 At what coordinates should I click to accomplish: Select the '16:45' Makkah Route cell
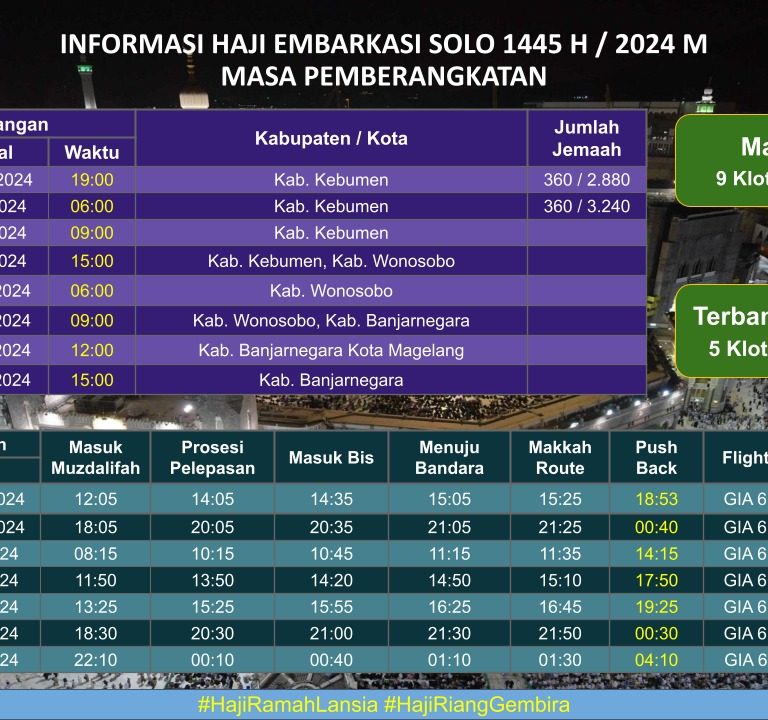pos(560,606)
